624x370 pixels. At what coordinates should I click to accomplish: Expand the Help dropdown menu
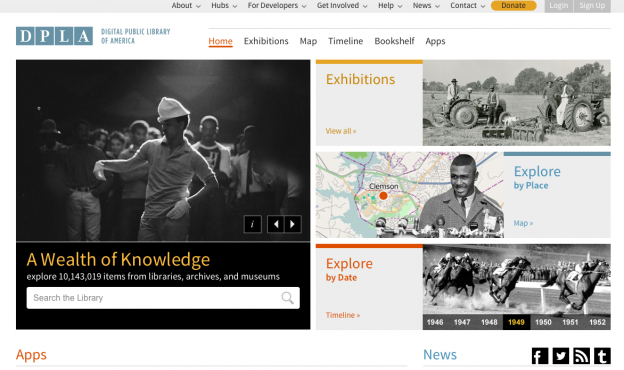[x=390, y=6]
